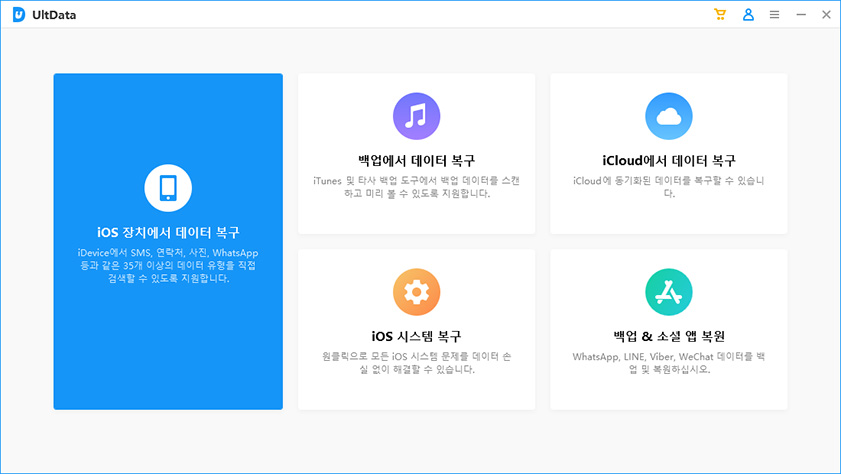Select 'iOS 장치에서 데이터 복구' heading

(168, 232)
